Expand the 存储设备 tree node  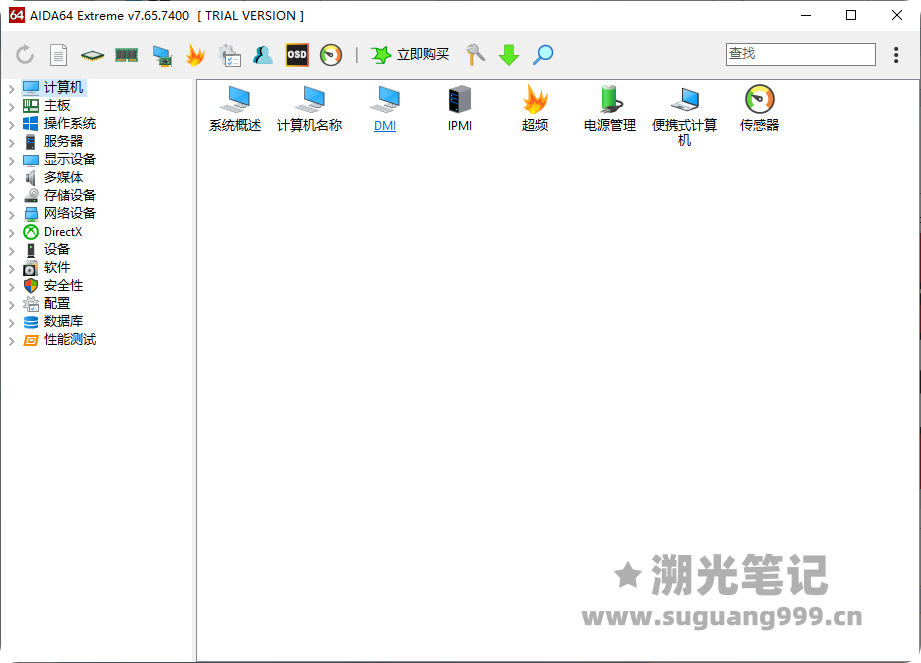[x=11, y=197]
